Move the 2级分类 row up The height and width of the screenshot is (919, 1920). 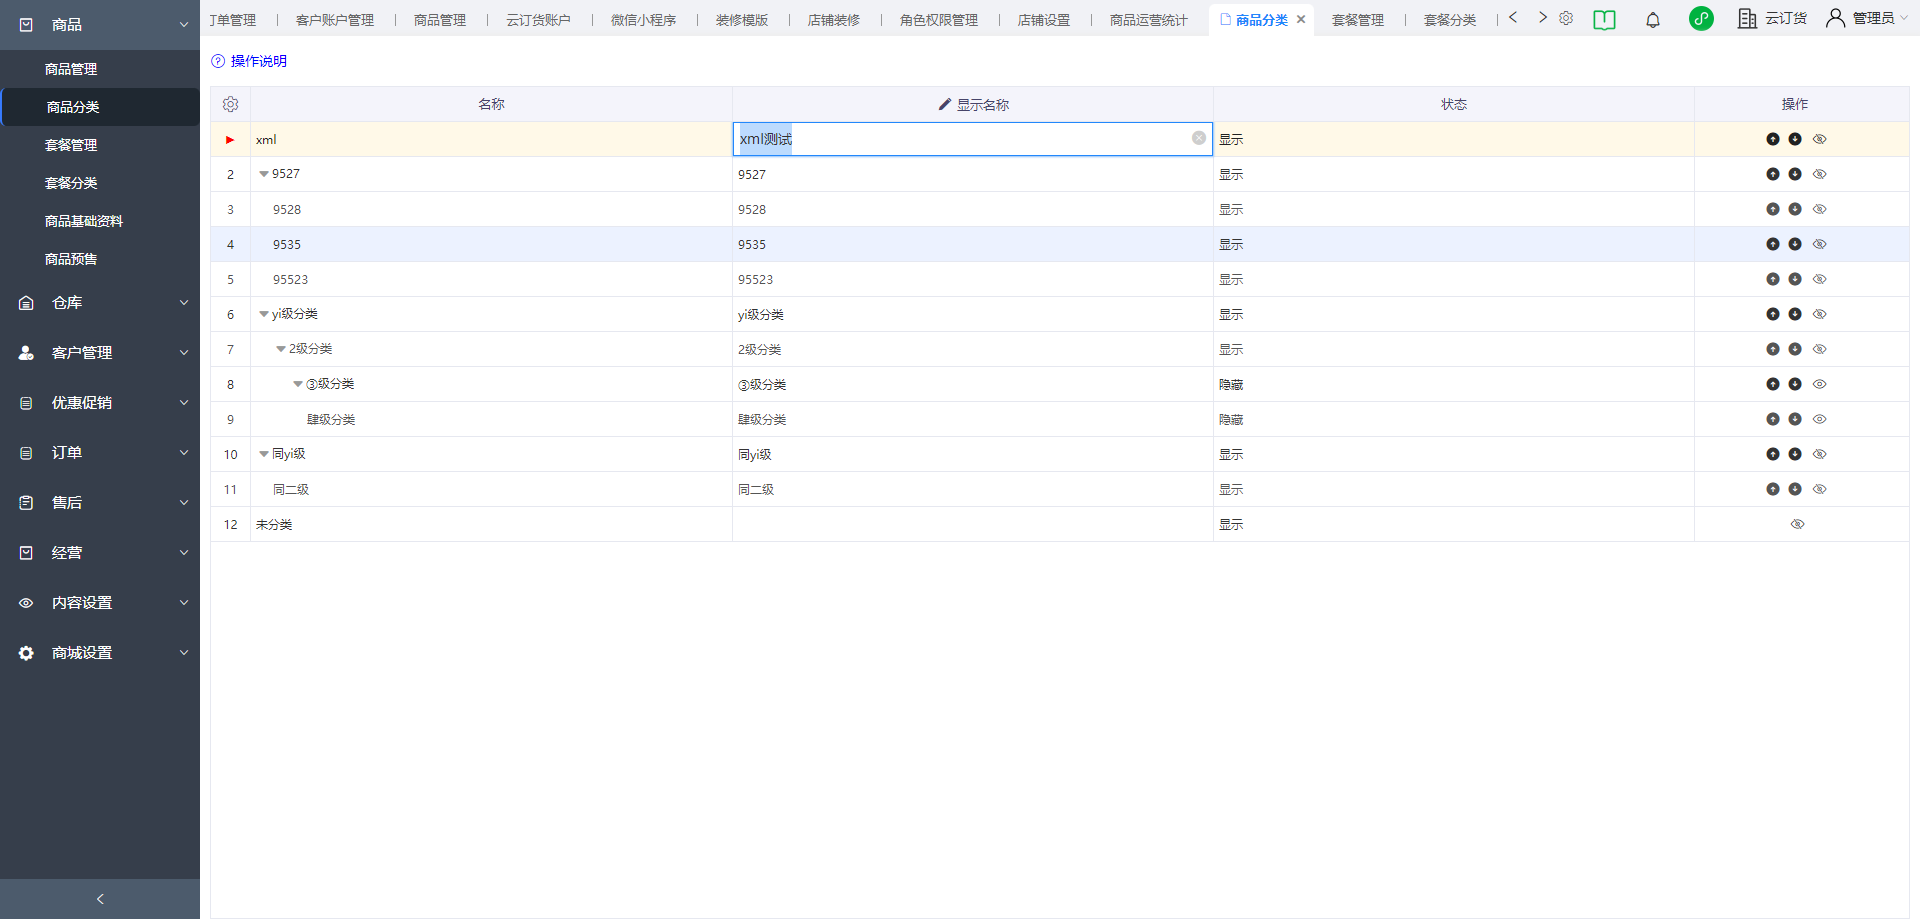pos(1772,349)
